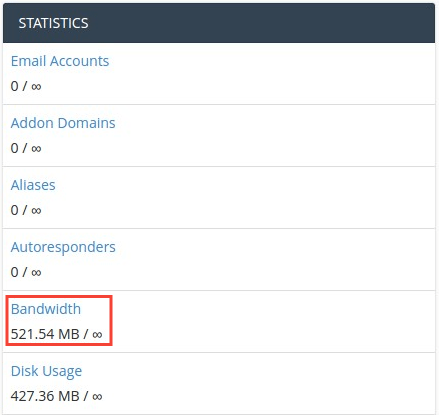Click the zero count under Autoresponders

15,272
